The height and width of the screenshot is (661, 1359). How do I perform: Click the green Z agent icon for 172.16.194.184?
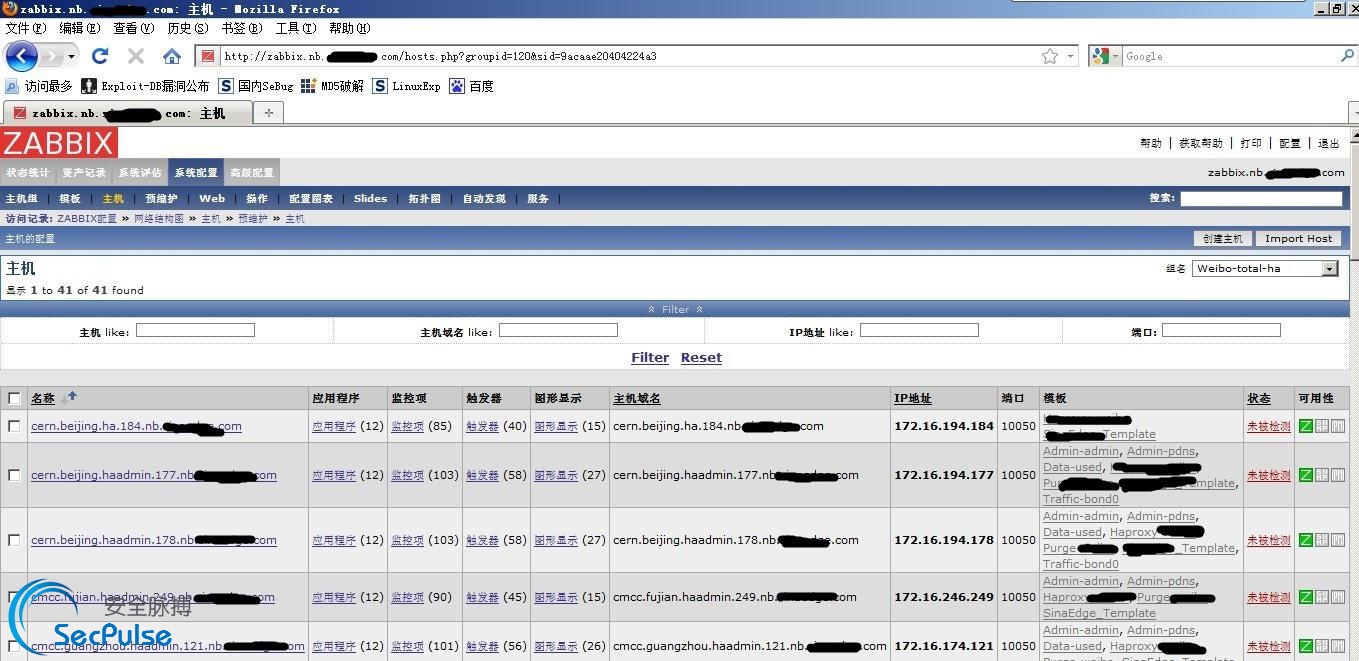1305,426
